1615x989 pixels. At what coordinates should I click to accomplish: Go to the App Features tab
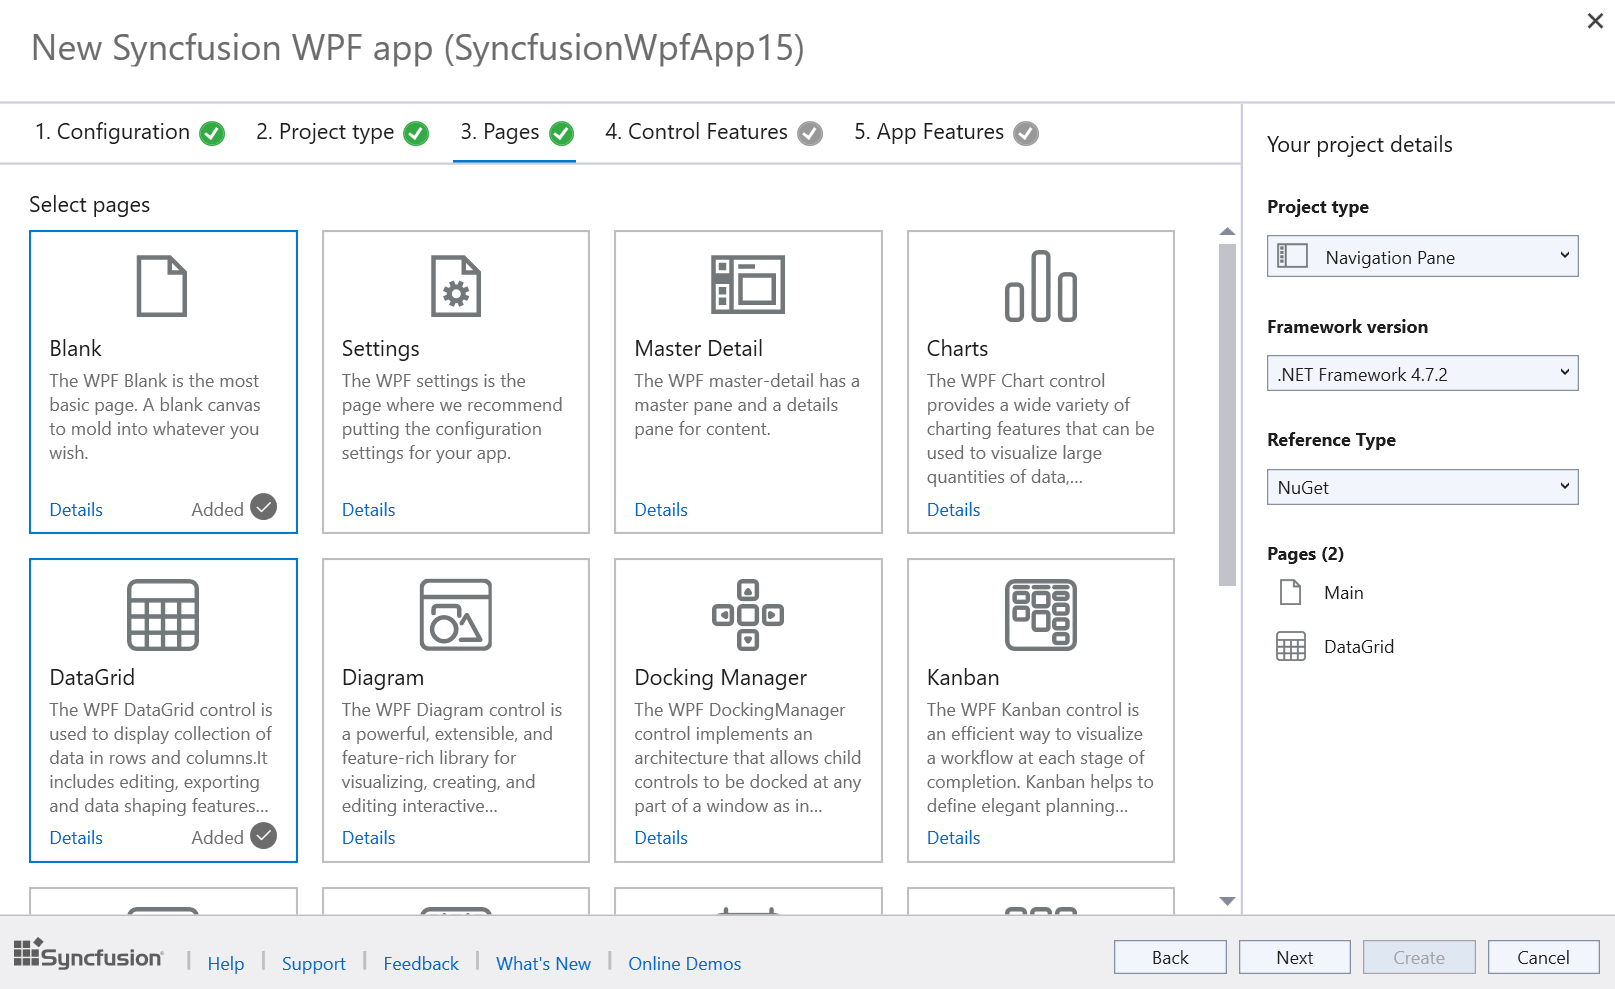click(x=944, y=132)
